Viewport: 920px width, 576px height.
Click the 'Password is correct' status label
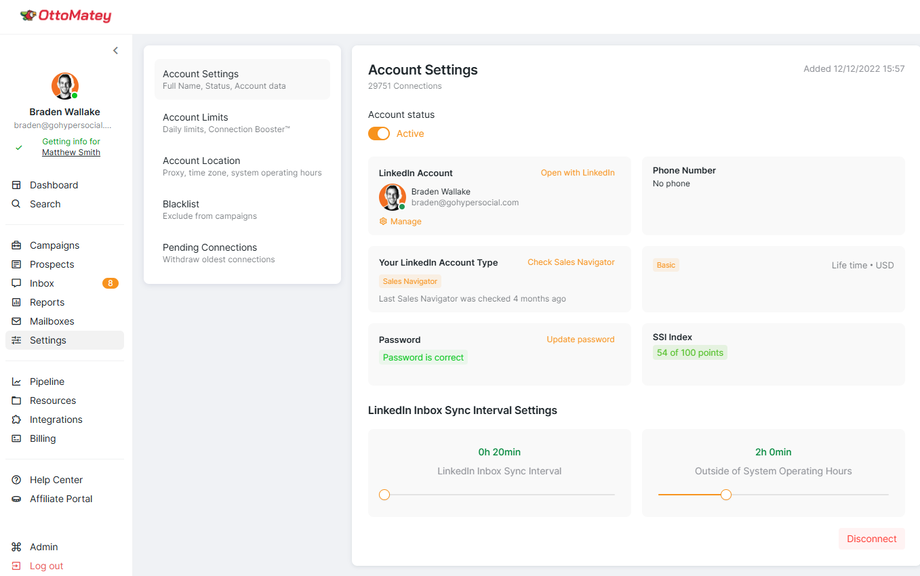coord(423,357)
